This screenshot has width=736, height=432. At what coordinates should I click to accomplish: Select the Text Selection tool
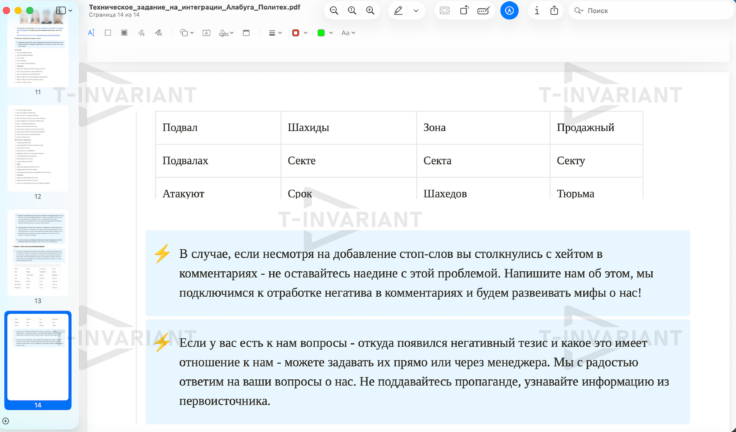click(91, 33)
